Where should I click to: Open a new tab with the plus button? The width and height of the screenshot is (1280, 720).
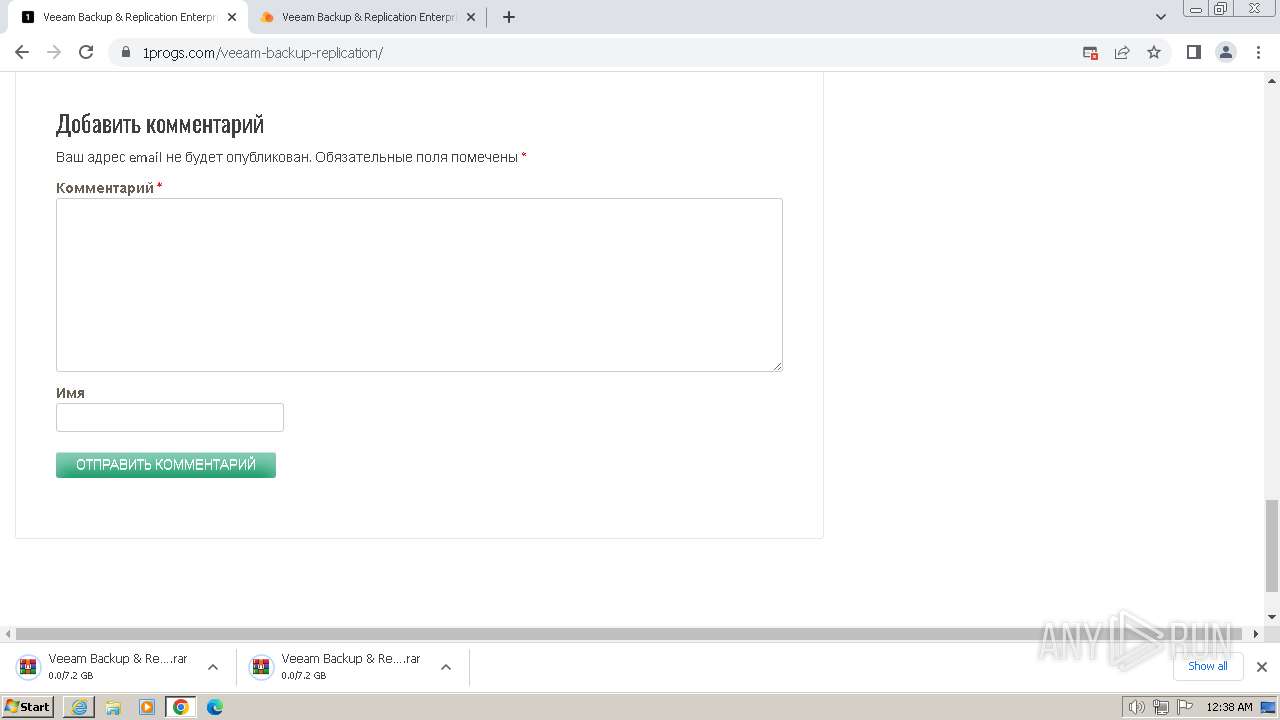point(508,17)
